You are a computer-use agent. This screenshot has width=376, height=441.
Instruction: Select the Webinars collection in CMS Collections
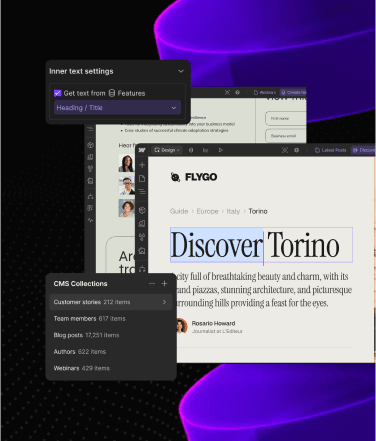[x=82, y=368]
